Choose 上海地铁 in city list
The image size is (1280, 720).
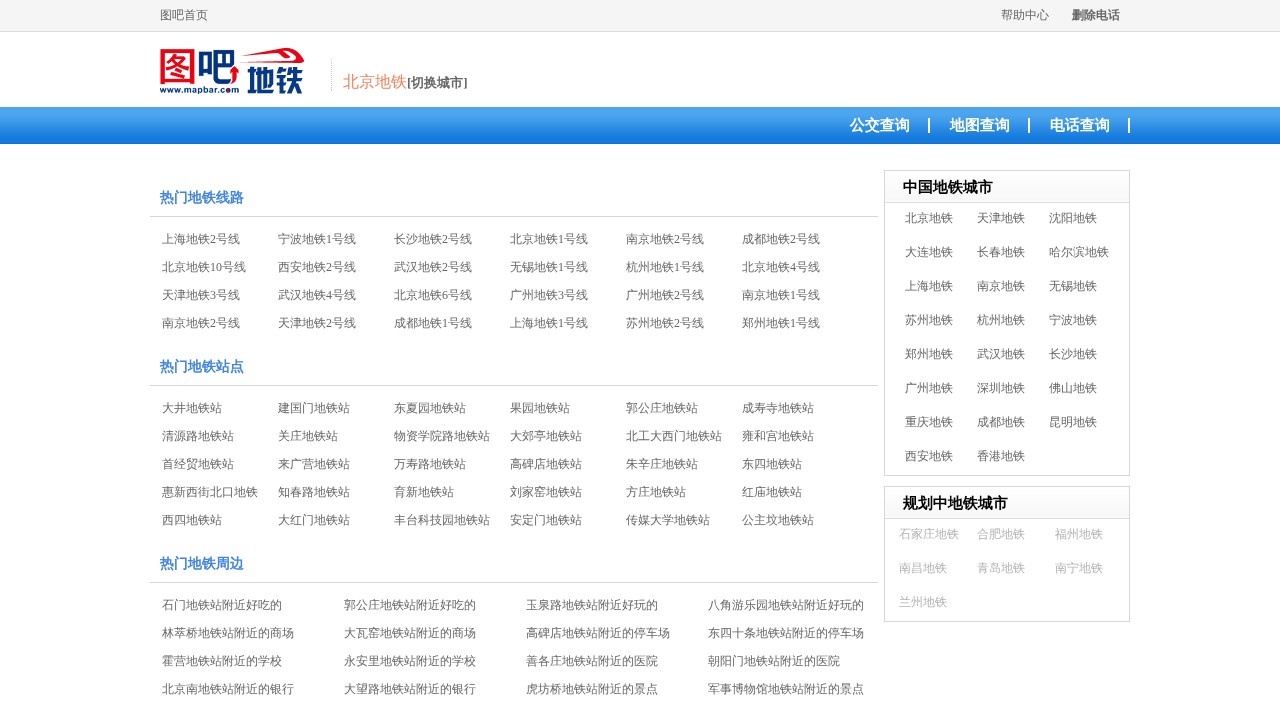929,286
